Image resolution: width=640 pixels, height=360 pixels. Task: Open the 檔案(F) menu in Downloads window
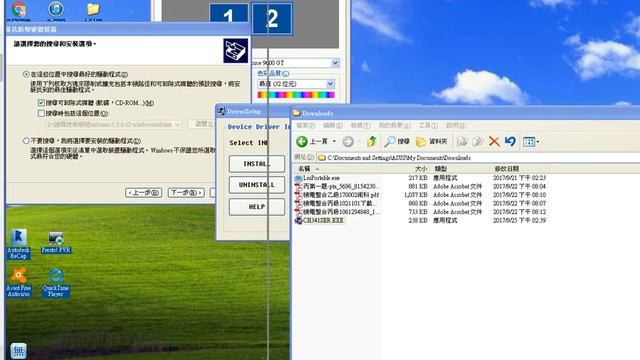point(305,125)
